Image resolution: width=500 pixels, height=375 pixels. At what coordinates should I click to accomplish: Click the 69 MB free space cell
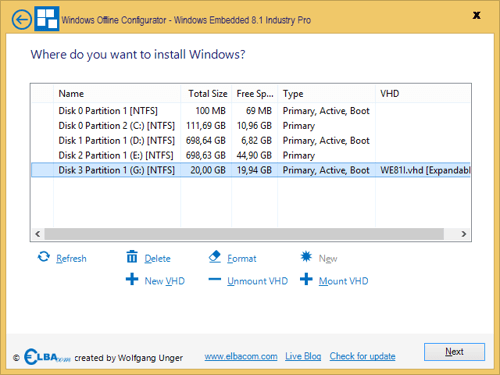pos(259,111)
